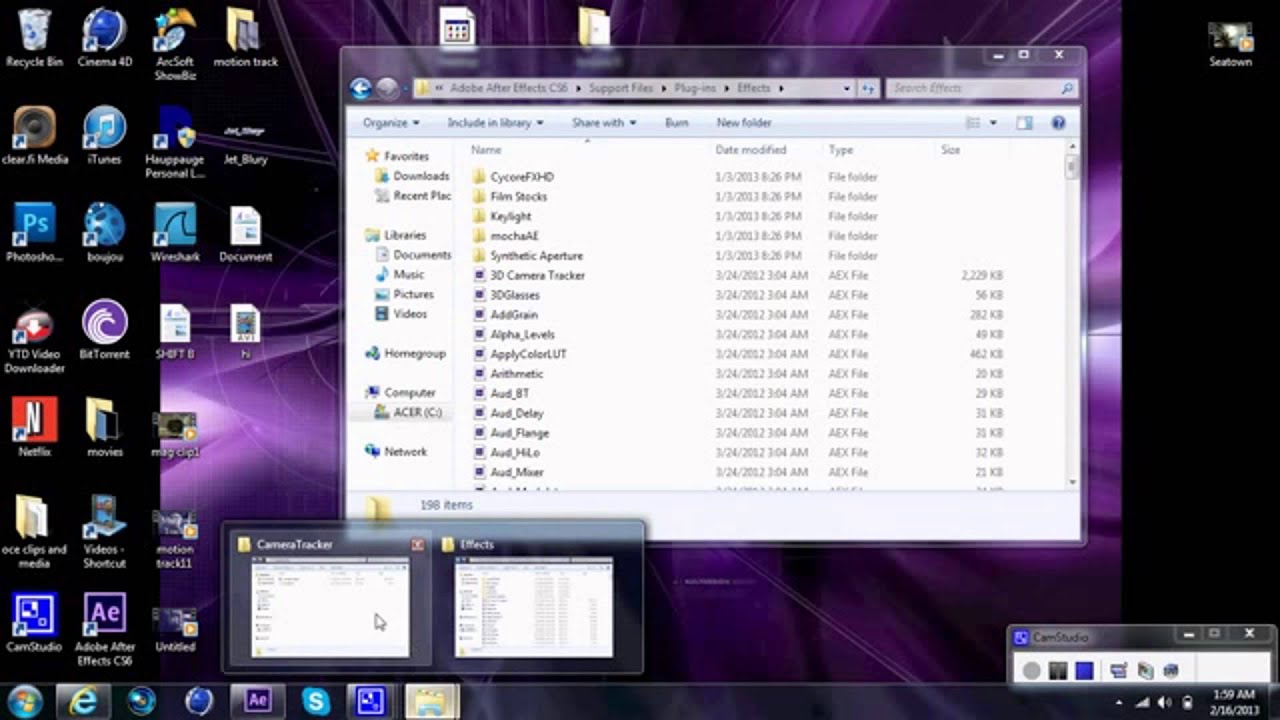The height and width of the screenshot is (720, 1280).
Task: Open the Photoshop desktop shortcut
Action: tap(34, 232)
